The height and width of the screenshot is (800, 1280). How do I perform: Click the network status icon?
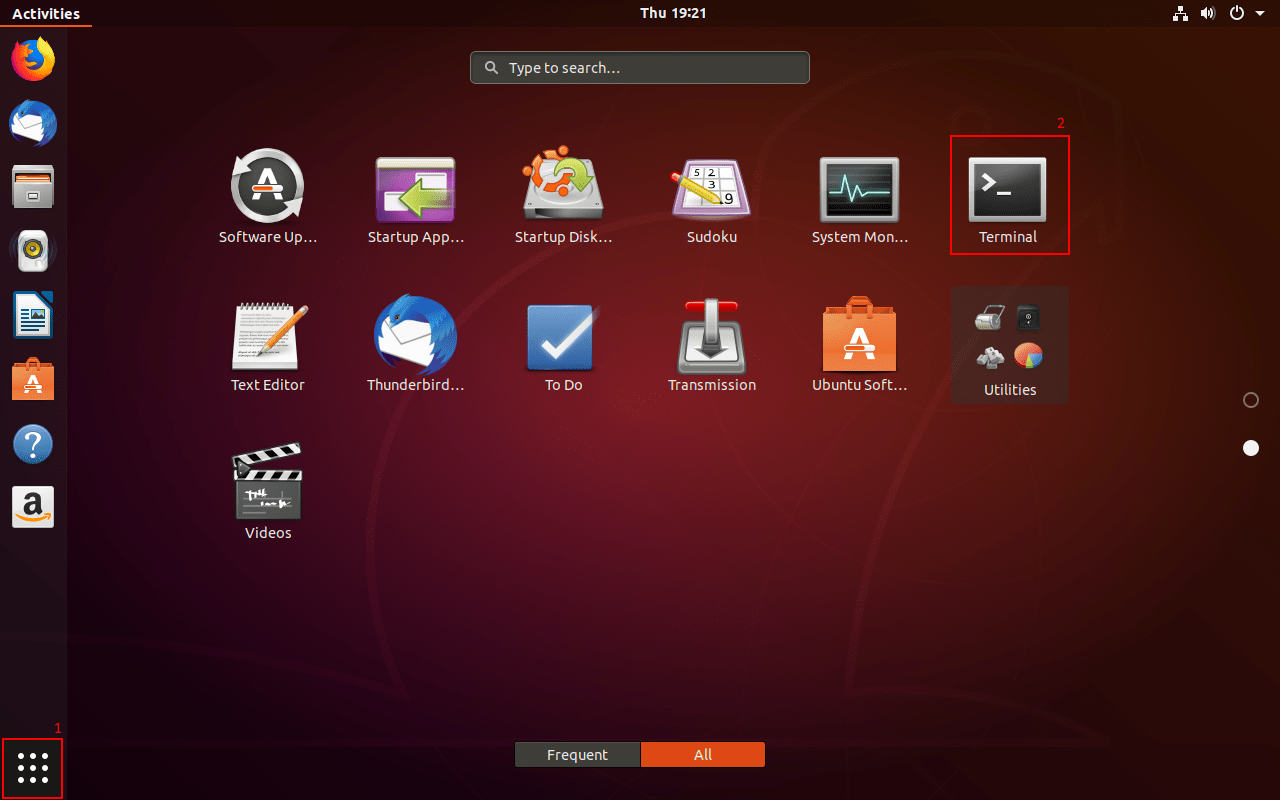coord(1180,13)
